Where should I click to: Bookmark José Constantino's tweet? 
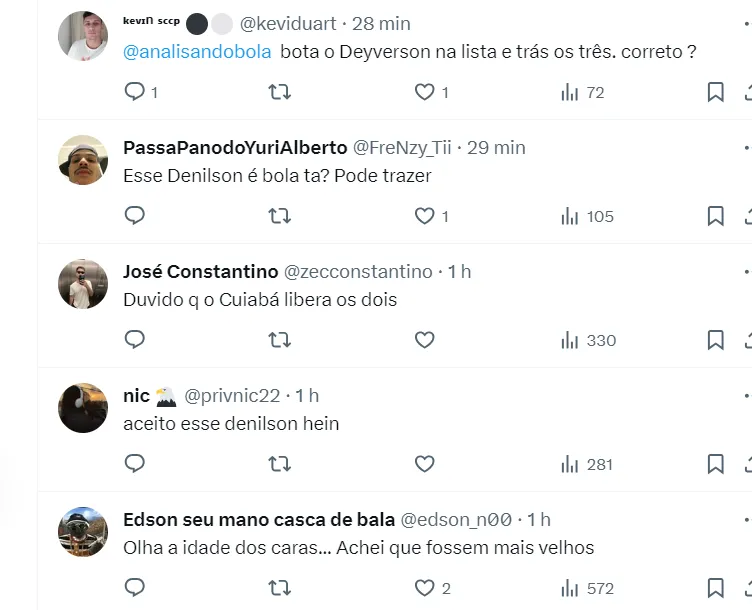click(715, 340)
